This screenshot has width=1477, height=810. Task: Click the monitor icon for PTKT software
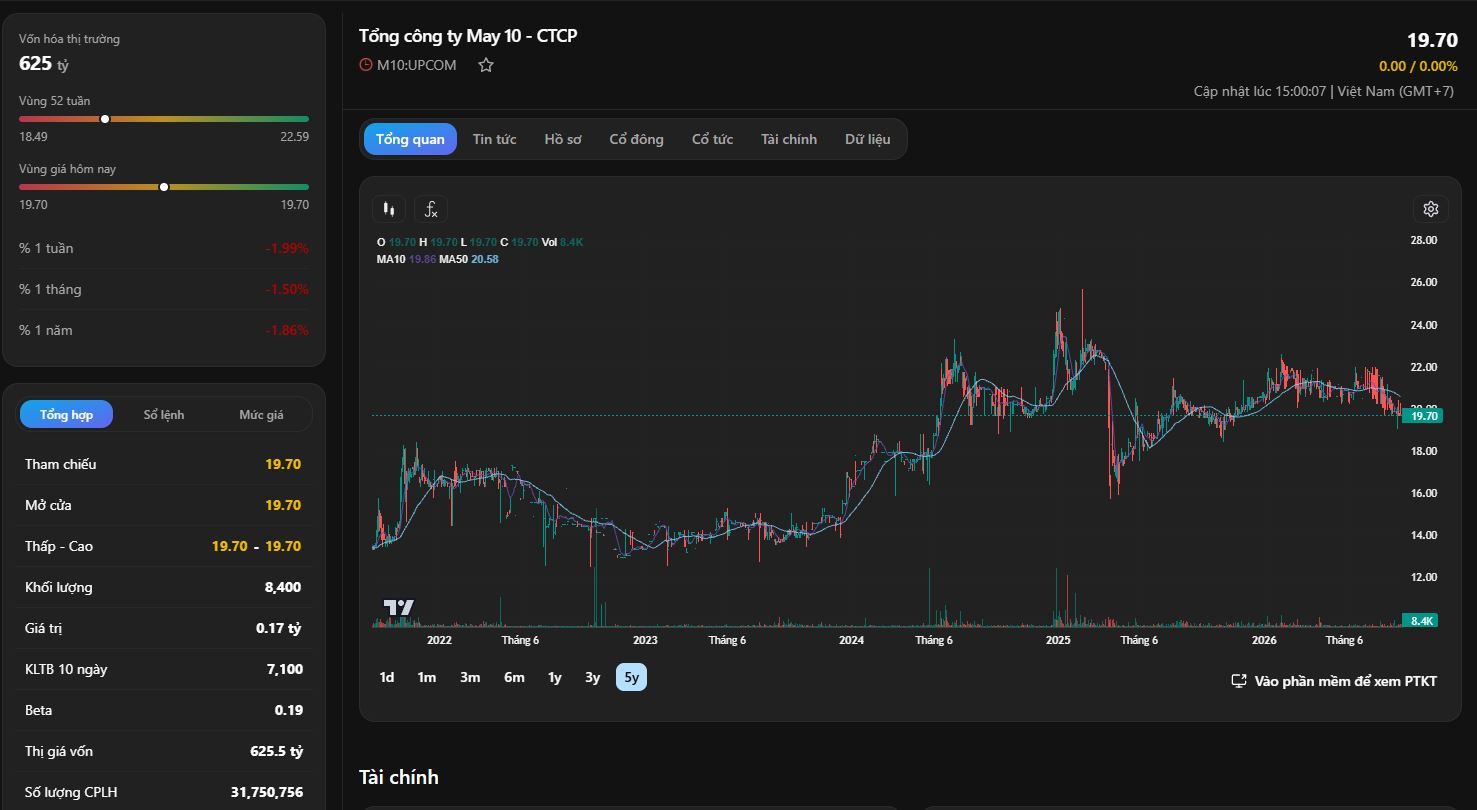[1239, 681]
